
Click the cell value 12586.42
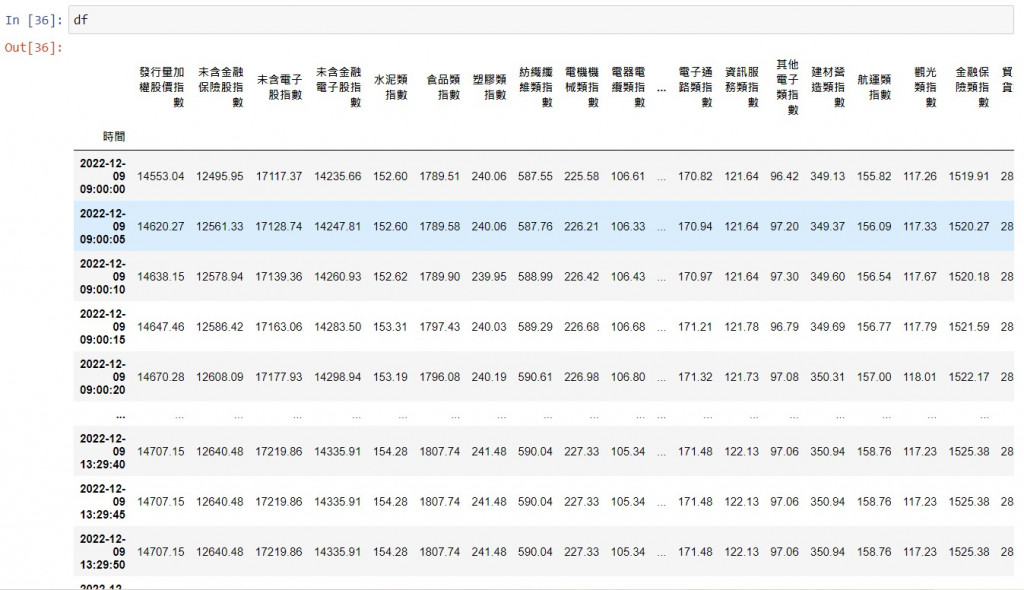[x=219, y=327]
